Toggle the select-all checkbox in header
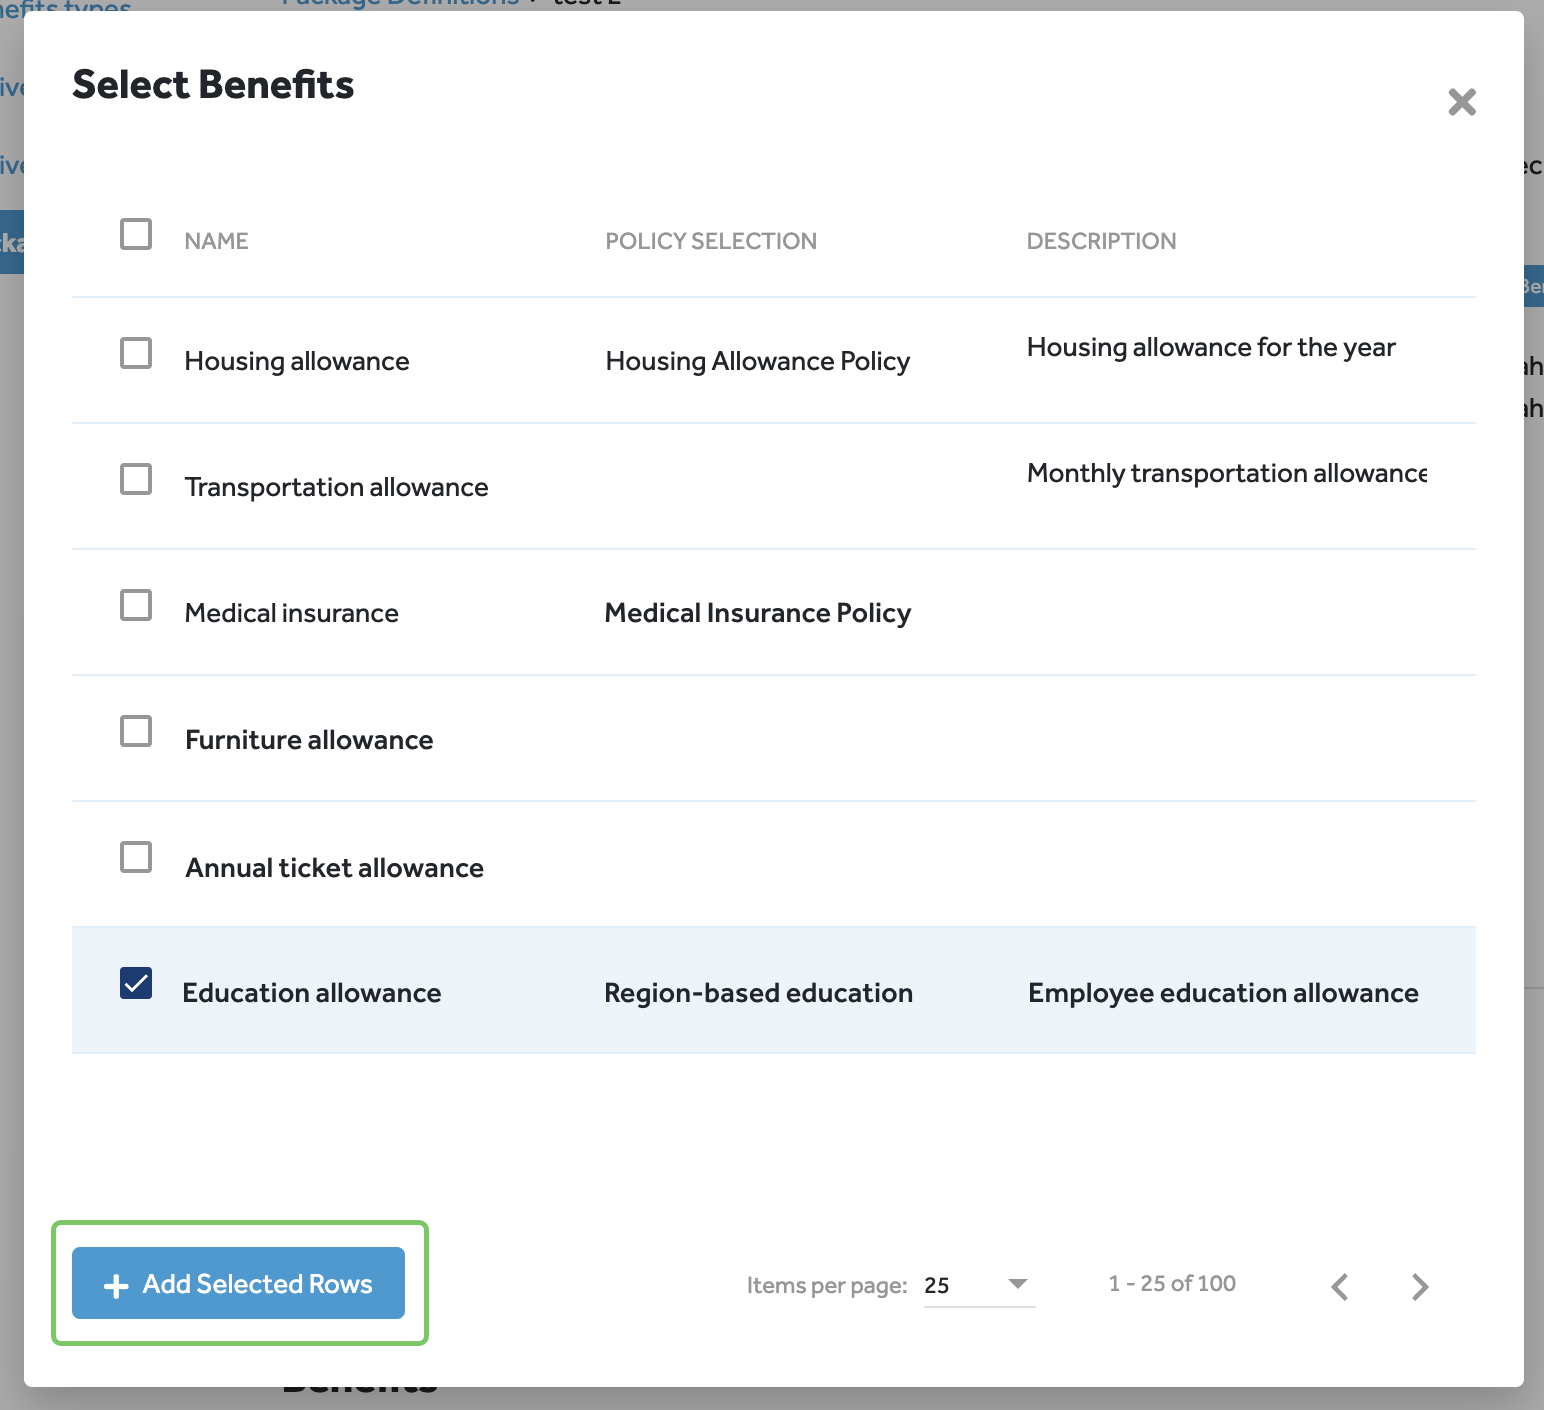The image size is (1544, 1410). [x=136, y=234]
